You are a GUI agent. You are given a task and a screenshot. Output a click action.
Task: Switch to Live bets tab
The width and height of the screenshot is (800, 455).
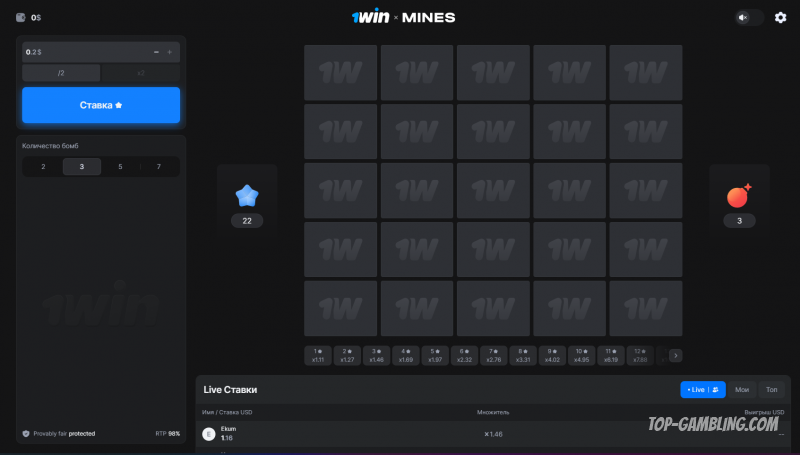(x=703, y=390)
